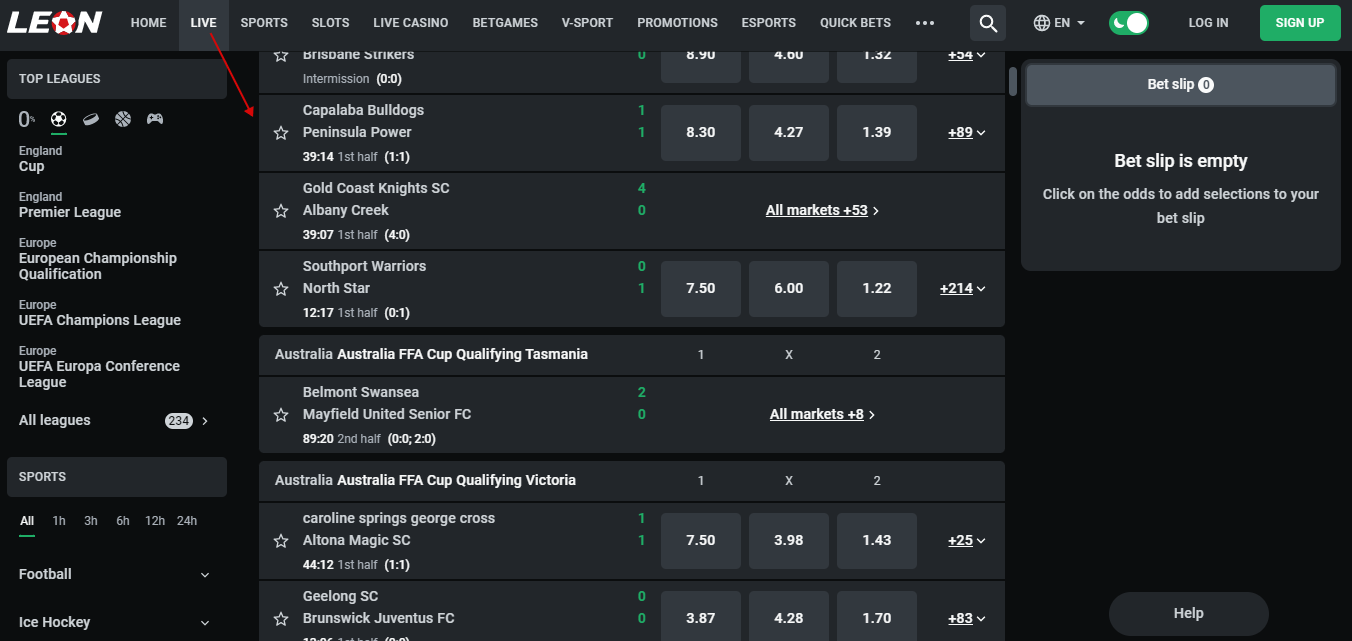This screenshot has width=1352, height=641.
Task: Click the Leon logo
Action: click(54, 22)
